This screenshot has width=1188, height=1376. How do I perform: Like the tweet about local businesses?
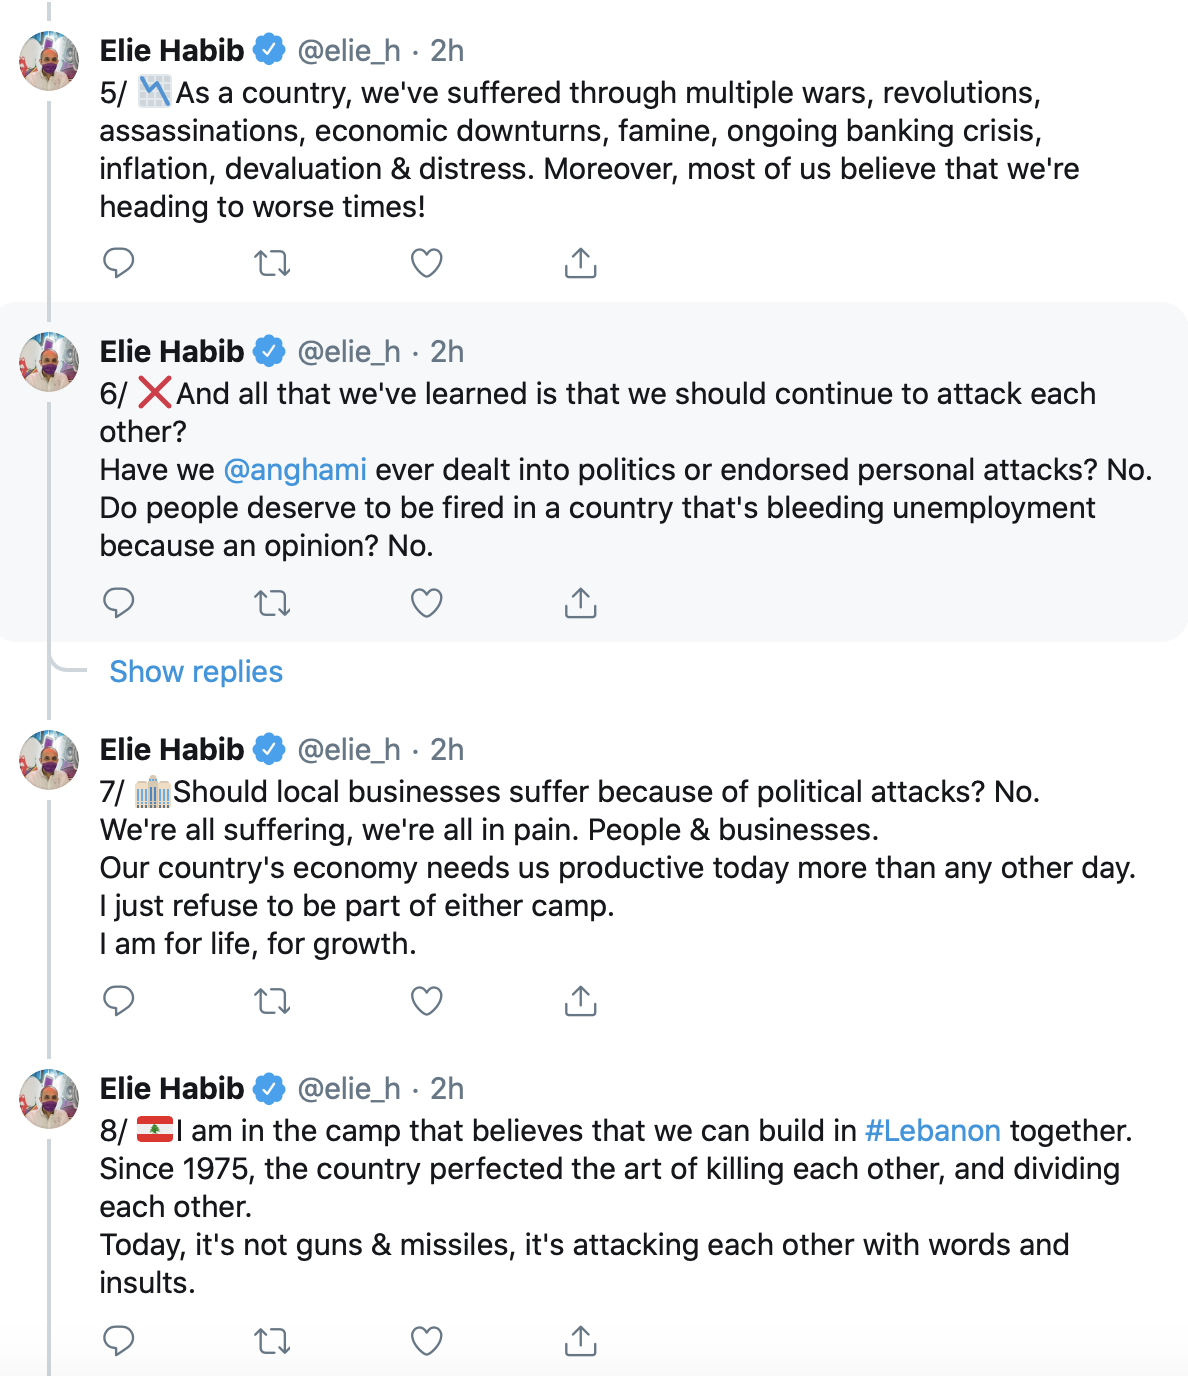pos(427,1001)
